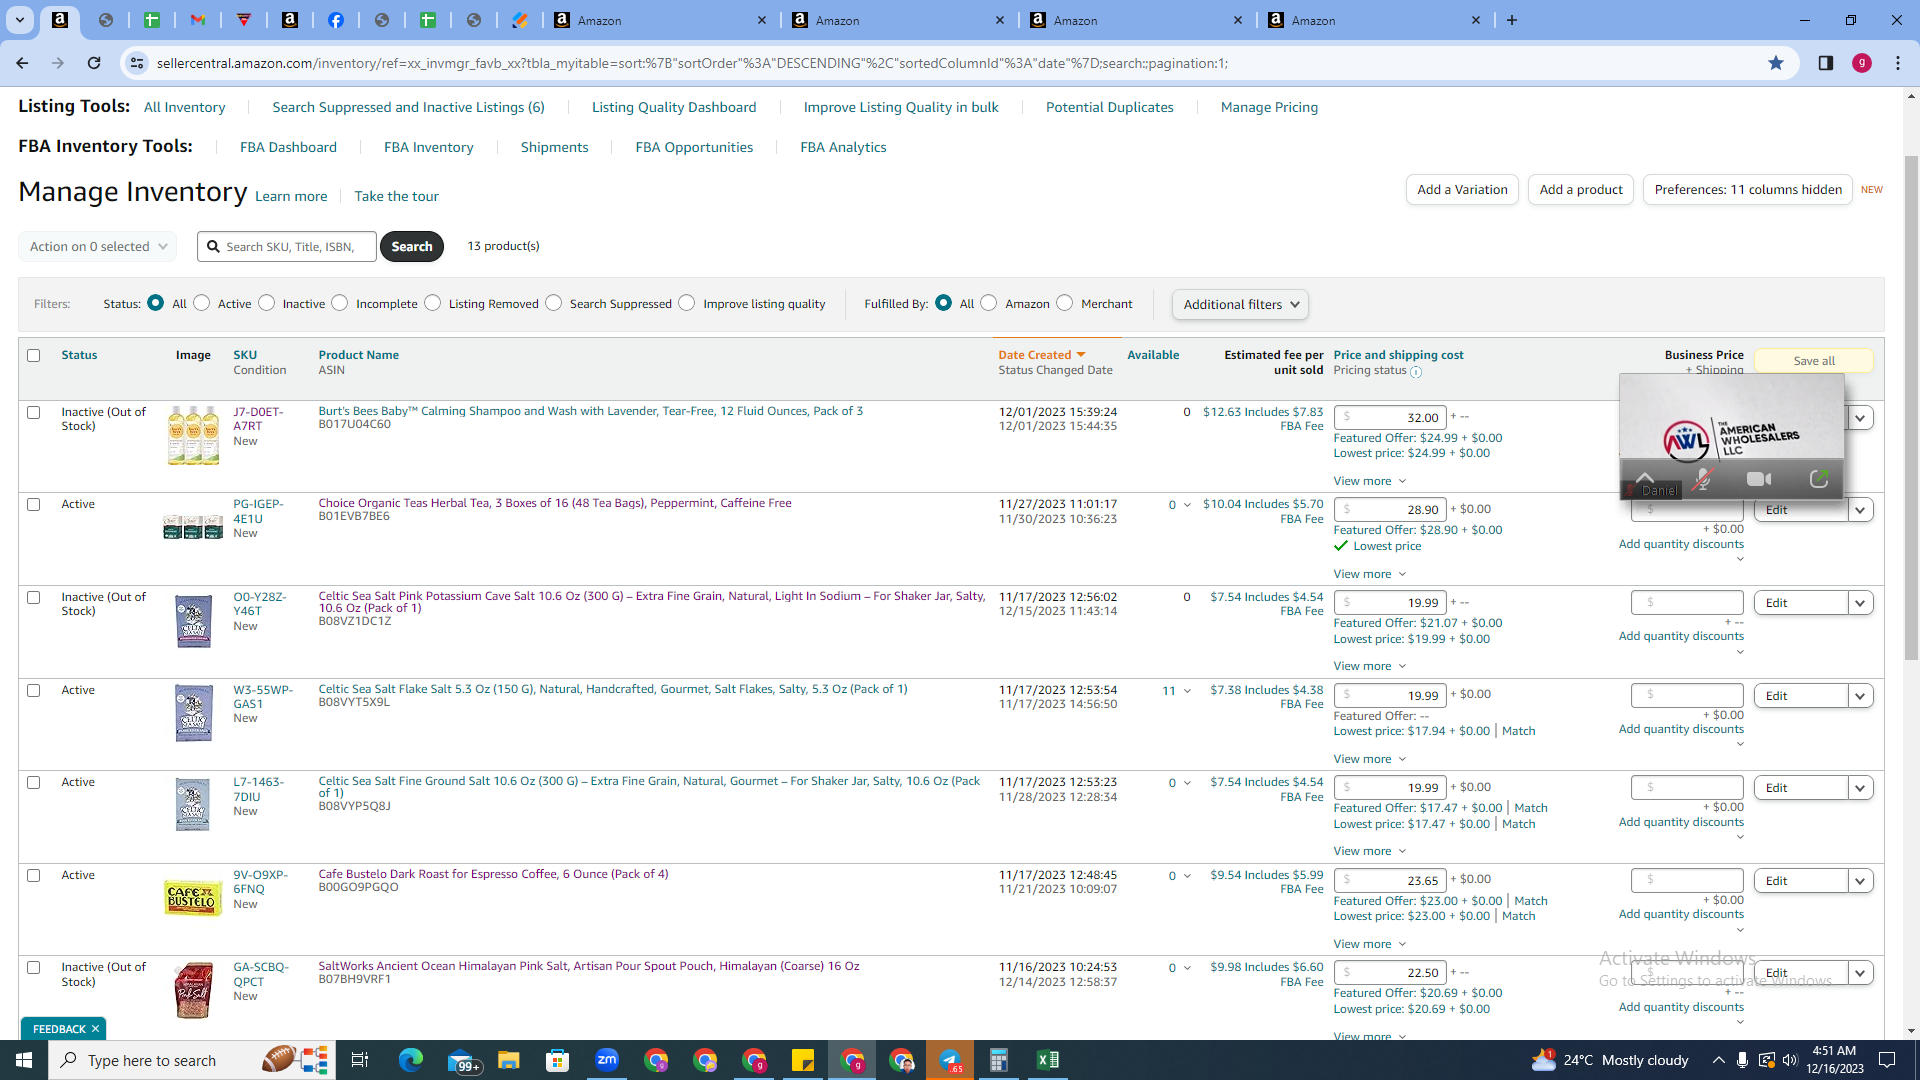
Task: Click Add a product
Action: (x=1581, y=190)
